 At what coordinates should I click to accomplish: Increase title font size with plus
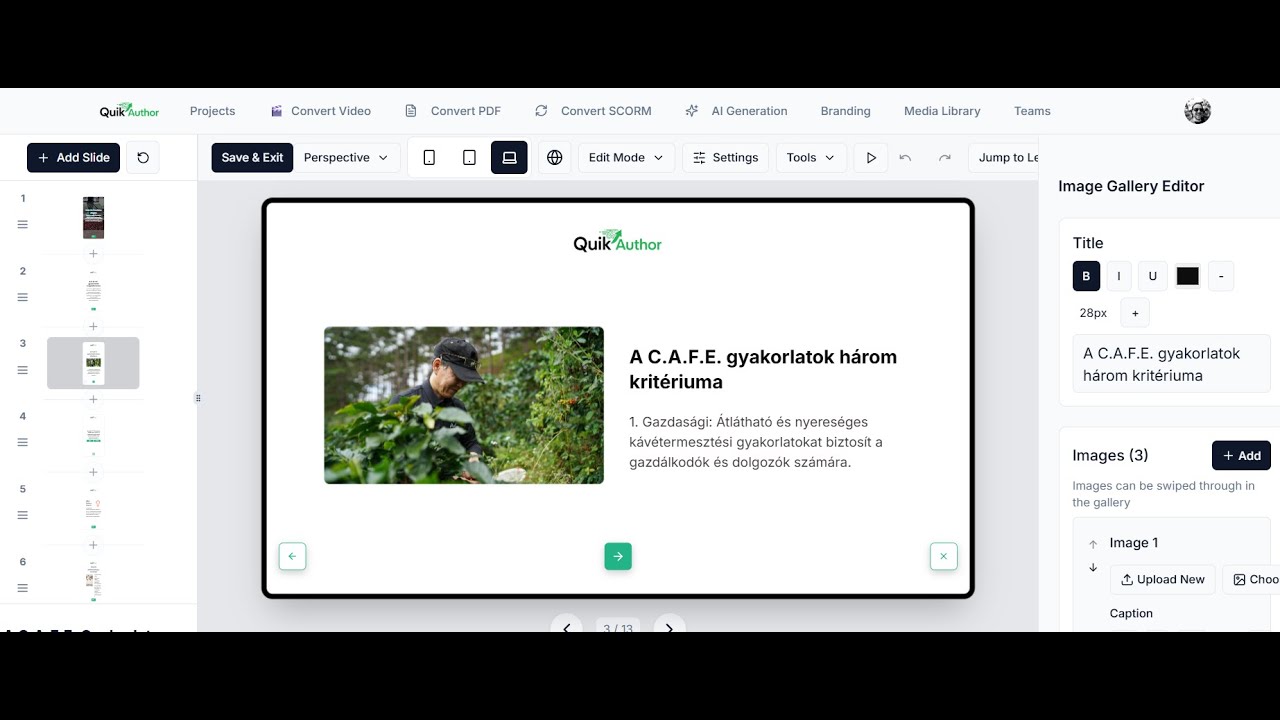pos(1135,313)
